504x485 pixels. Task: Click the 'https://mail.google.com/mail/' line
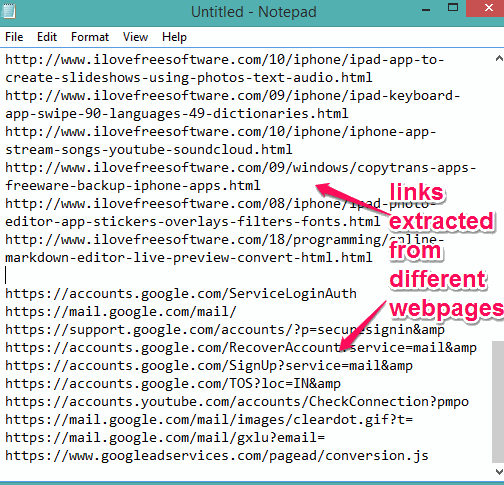pos(121,312)
